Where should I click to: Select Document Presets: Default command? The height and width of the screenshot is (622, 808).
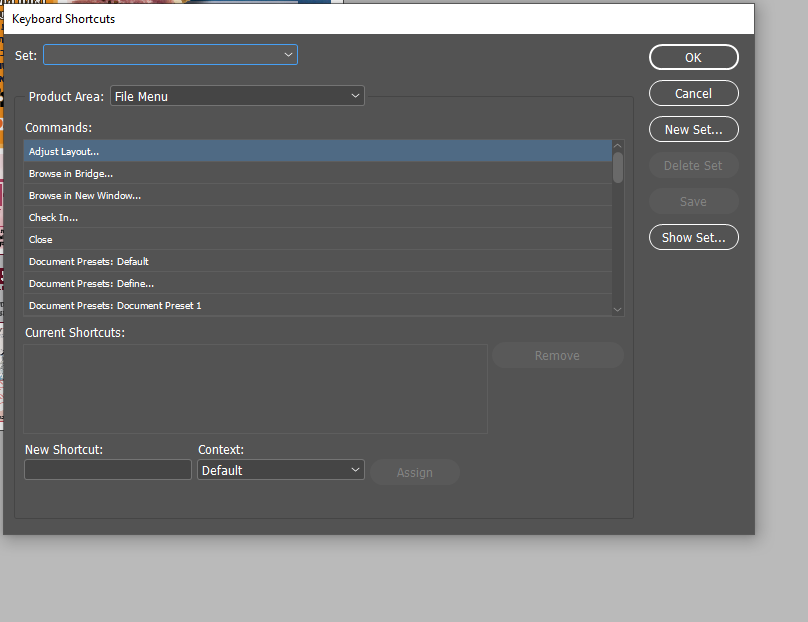[x=317, y=261]
